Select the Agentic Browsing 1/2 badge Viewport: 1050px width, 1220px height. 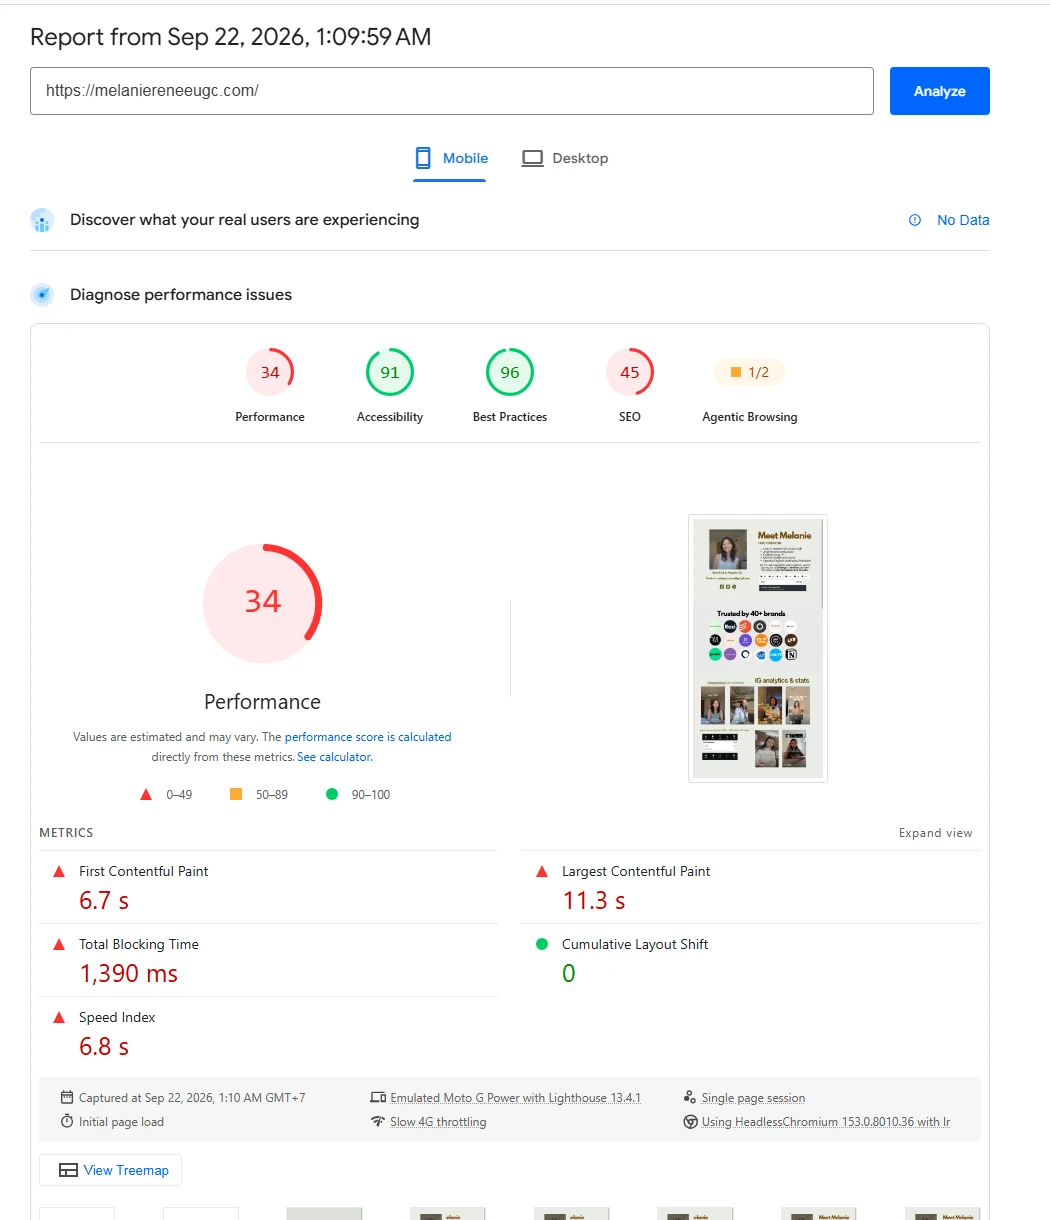pos(750,373)
